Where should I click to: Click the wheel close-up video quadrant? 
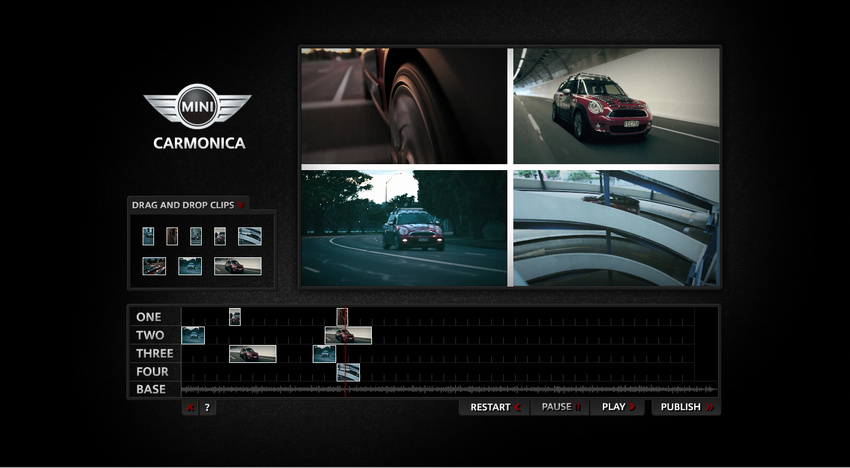click(404, 106)
